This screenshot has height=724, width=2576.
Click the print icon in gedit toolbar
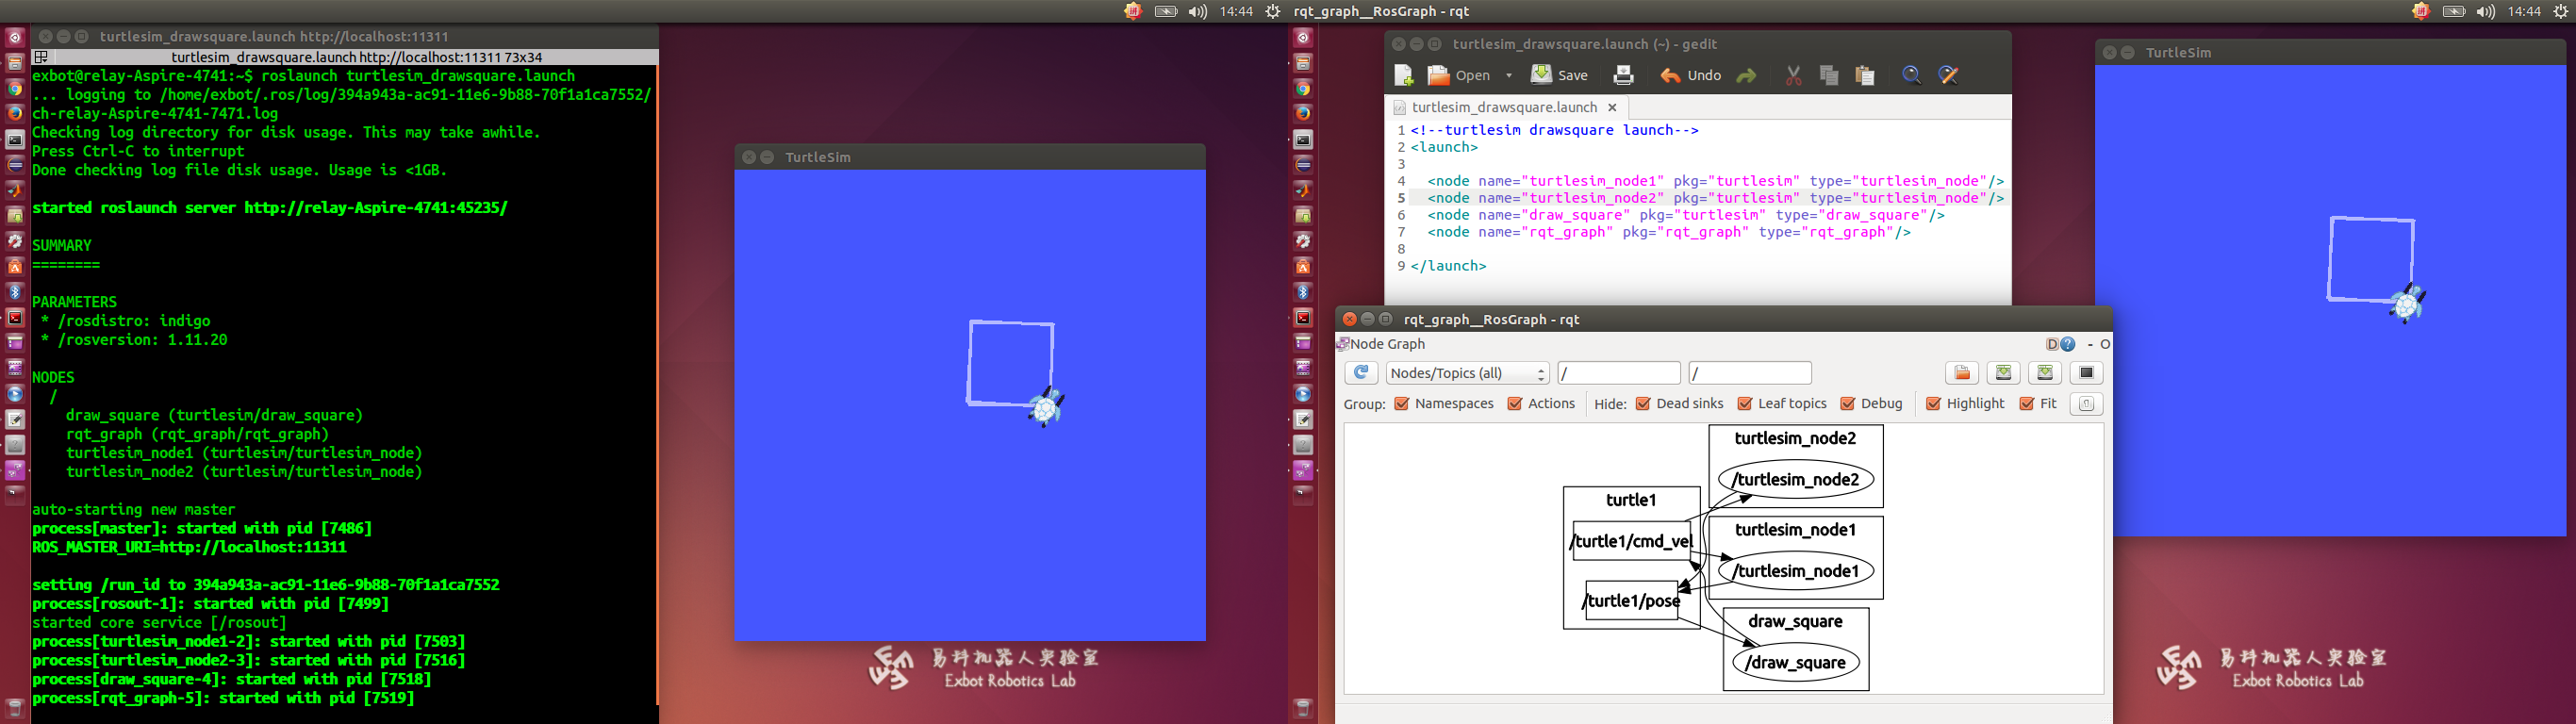(1623, 76)
